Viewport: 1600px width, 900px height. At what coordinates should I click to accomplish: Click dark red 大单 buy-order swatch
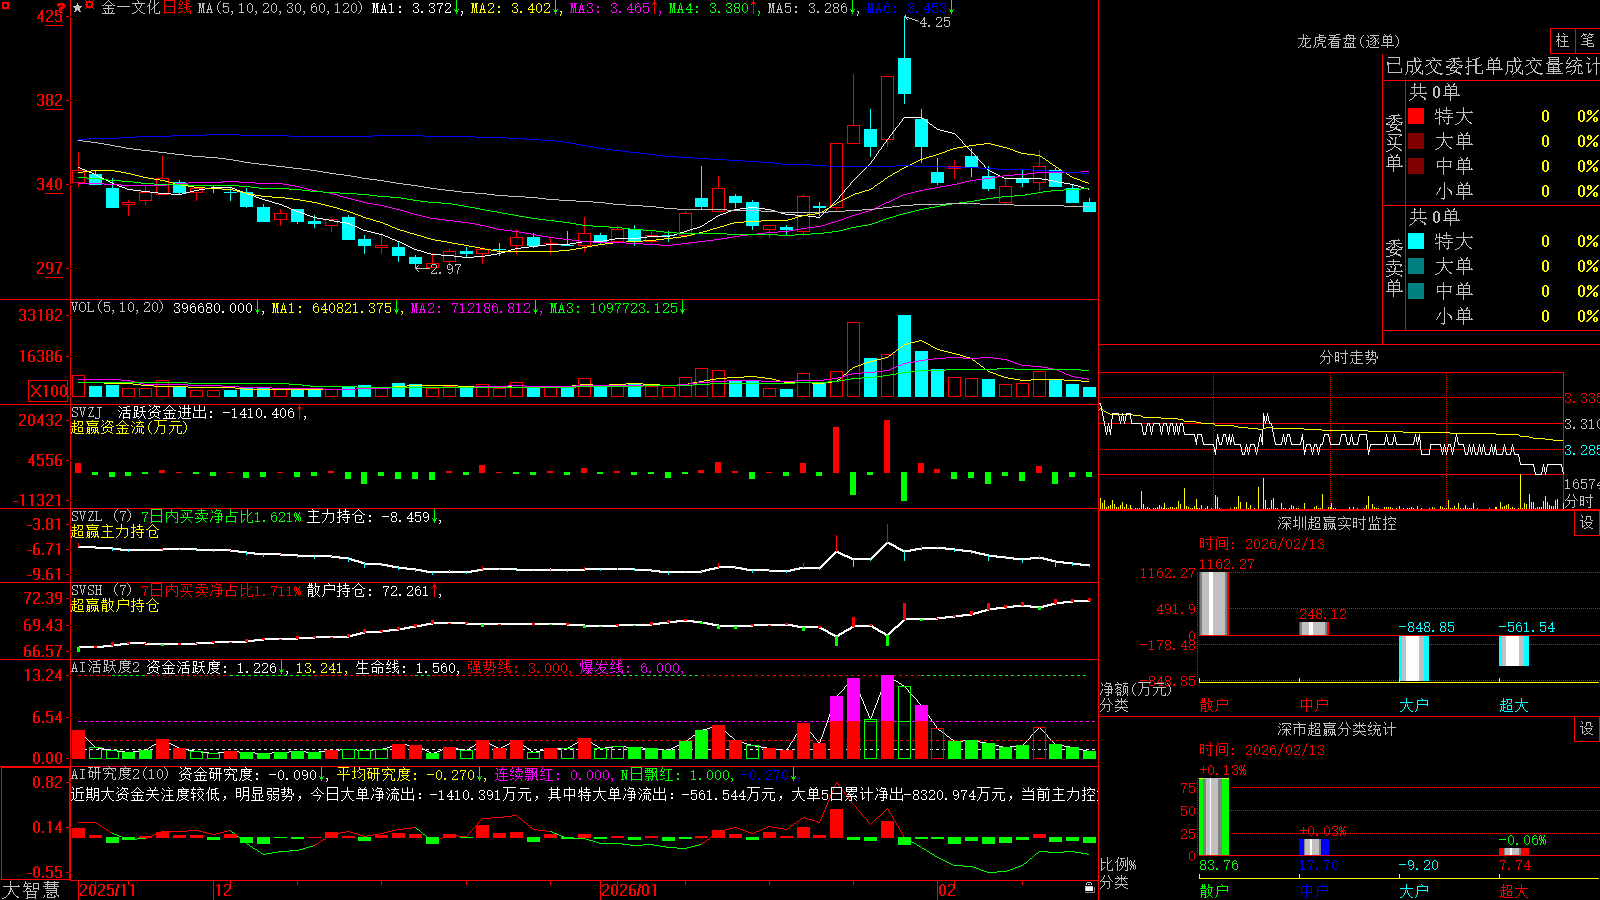coord(1416,141)
